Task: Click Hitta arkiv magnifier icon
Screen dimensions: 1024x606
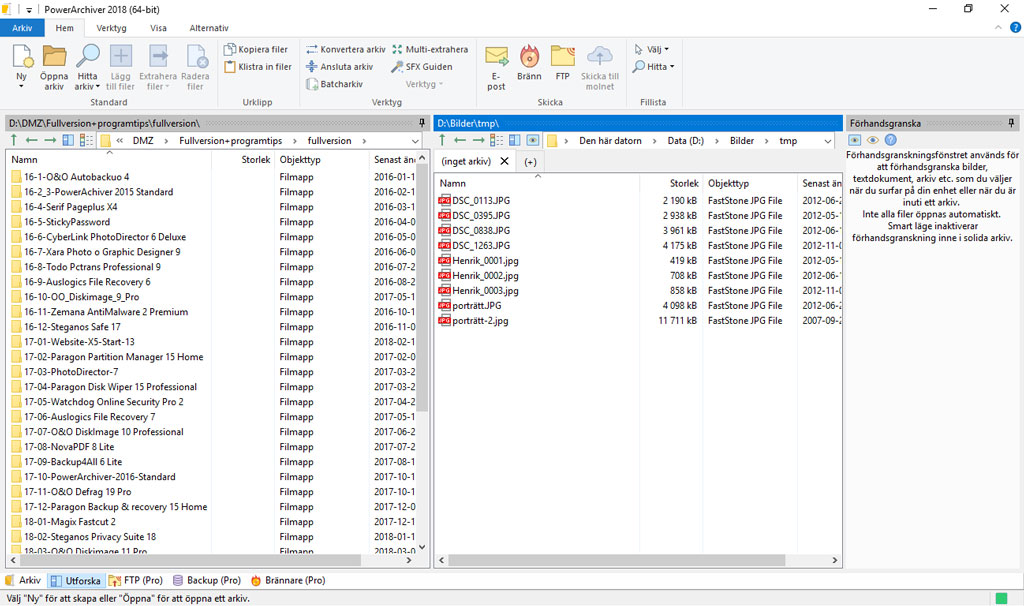Action: 88,56
